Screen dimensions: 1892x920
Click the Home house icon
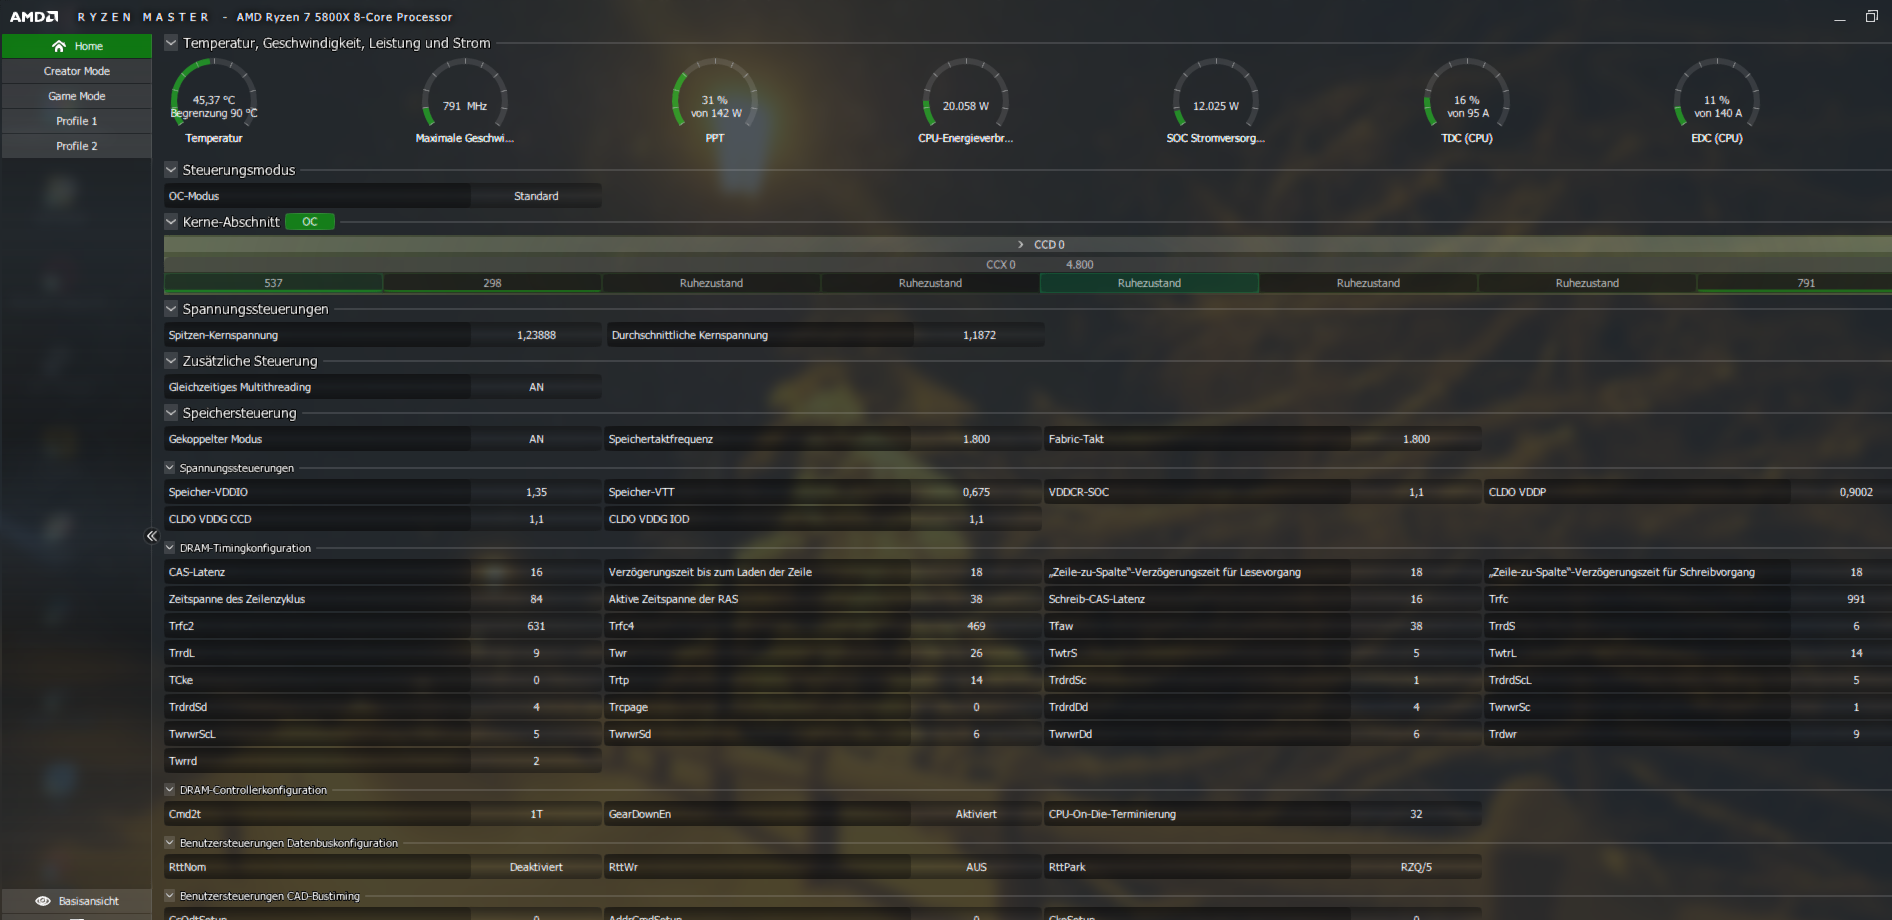pos(59,46)
